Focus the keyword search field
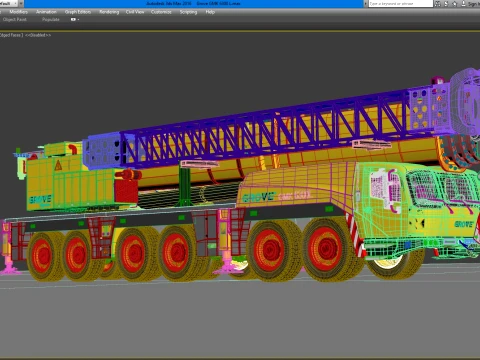Viewport: 480px width, 360px height. (400, 4)
